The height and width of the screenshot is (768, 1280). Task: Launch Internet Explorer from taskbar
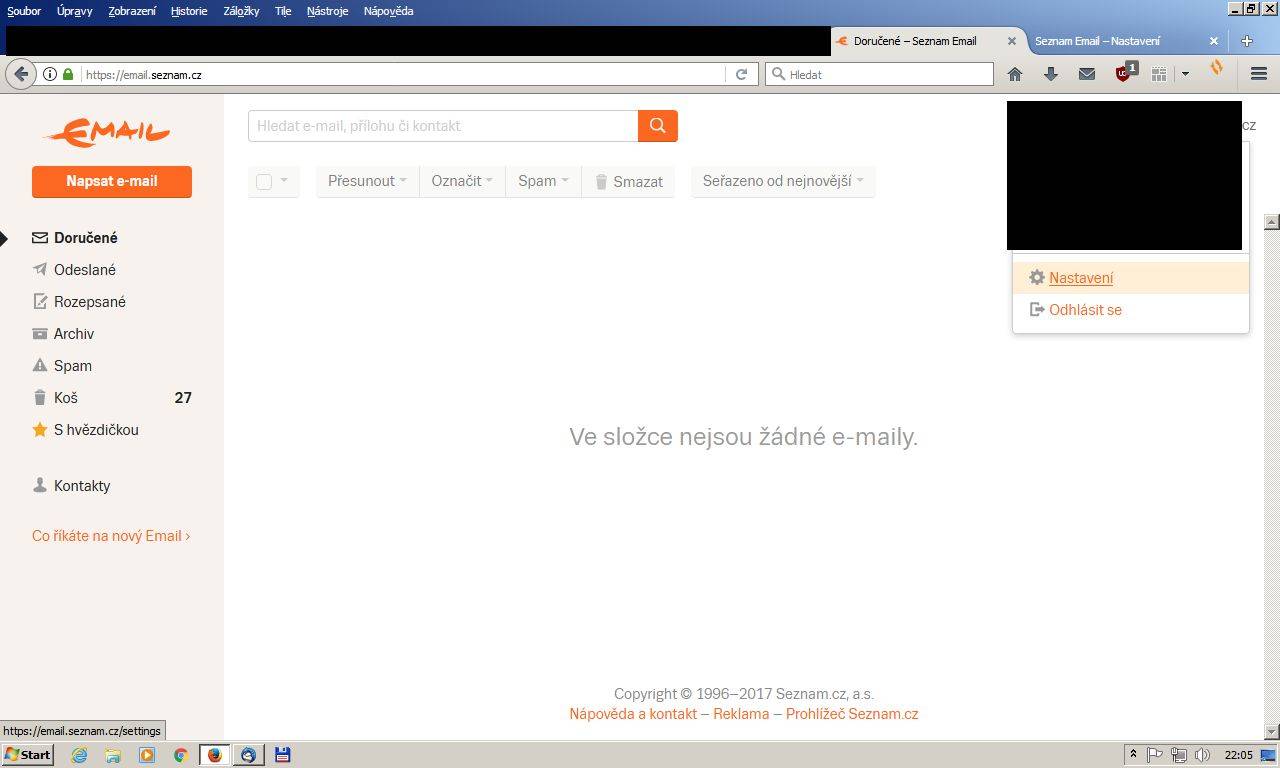(80, 755)
